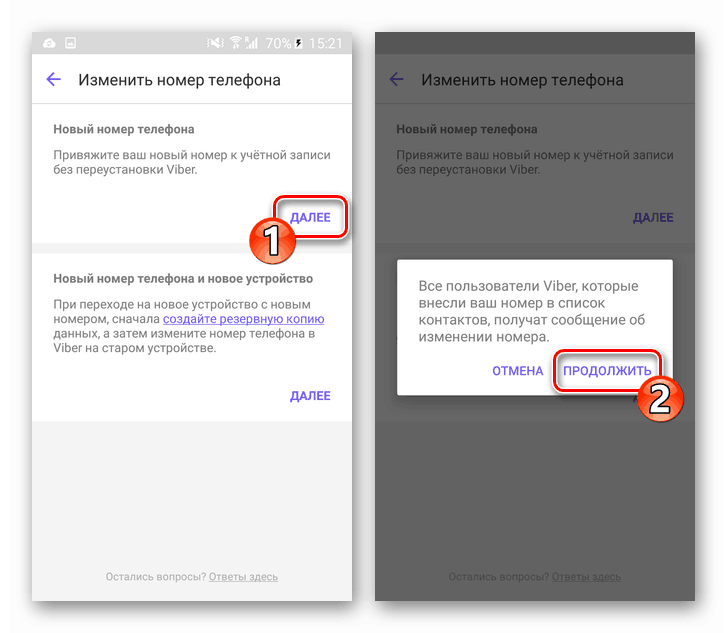Tap cloud icon in status bar
This screenshot has width=727, height=633.
pyautogui.click(x=49, y=44)
